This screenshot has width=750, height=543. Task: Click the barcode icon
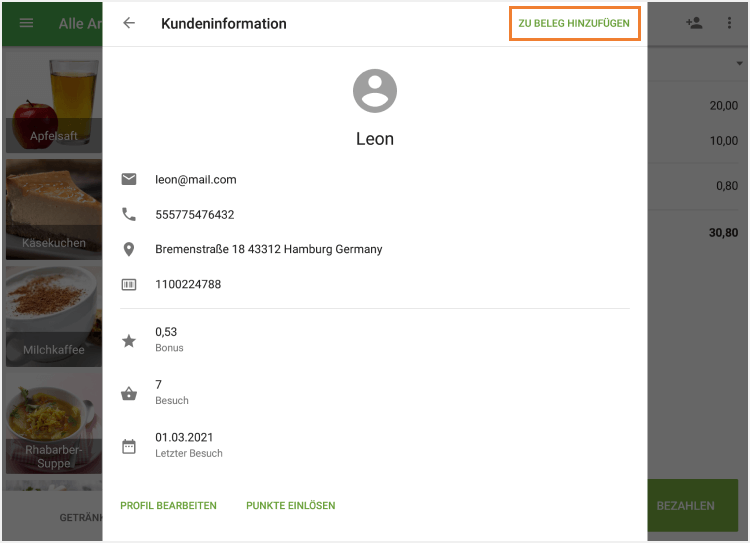tap(129, 284)
